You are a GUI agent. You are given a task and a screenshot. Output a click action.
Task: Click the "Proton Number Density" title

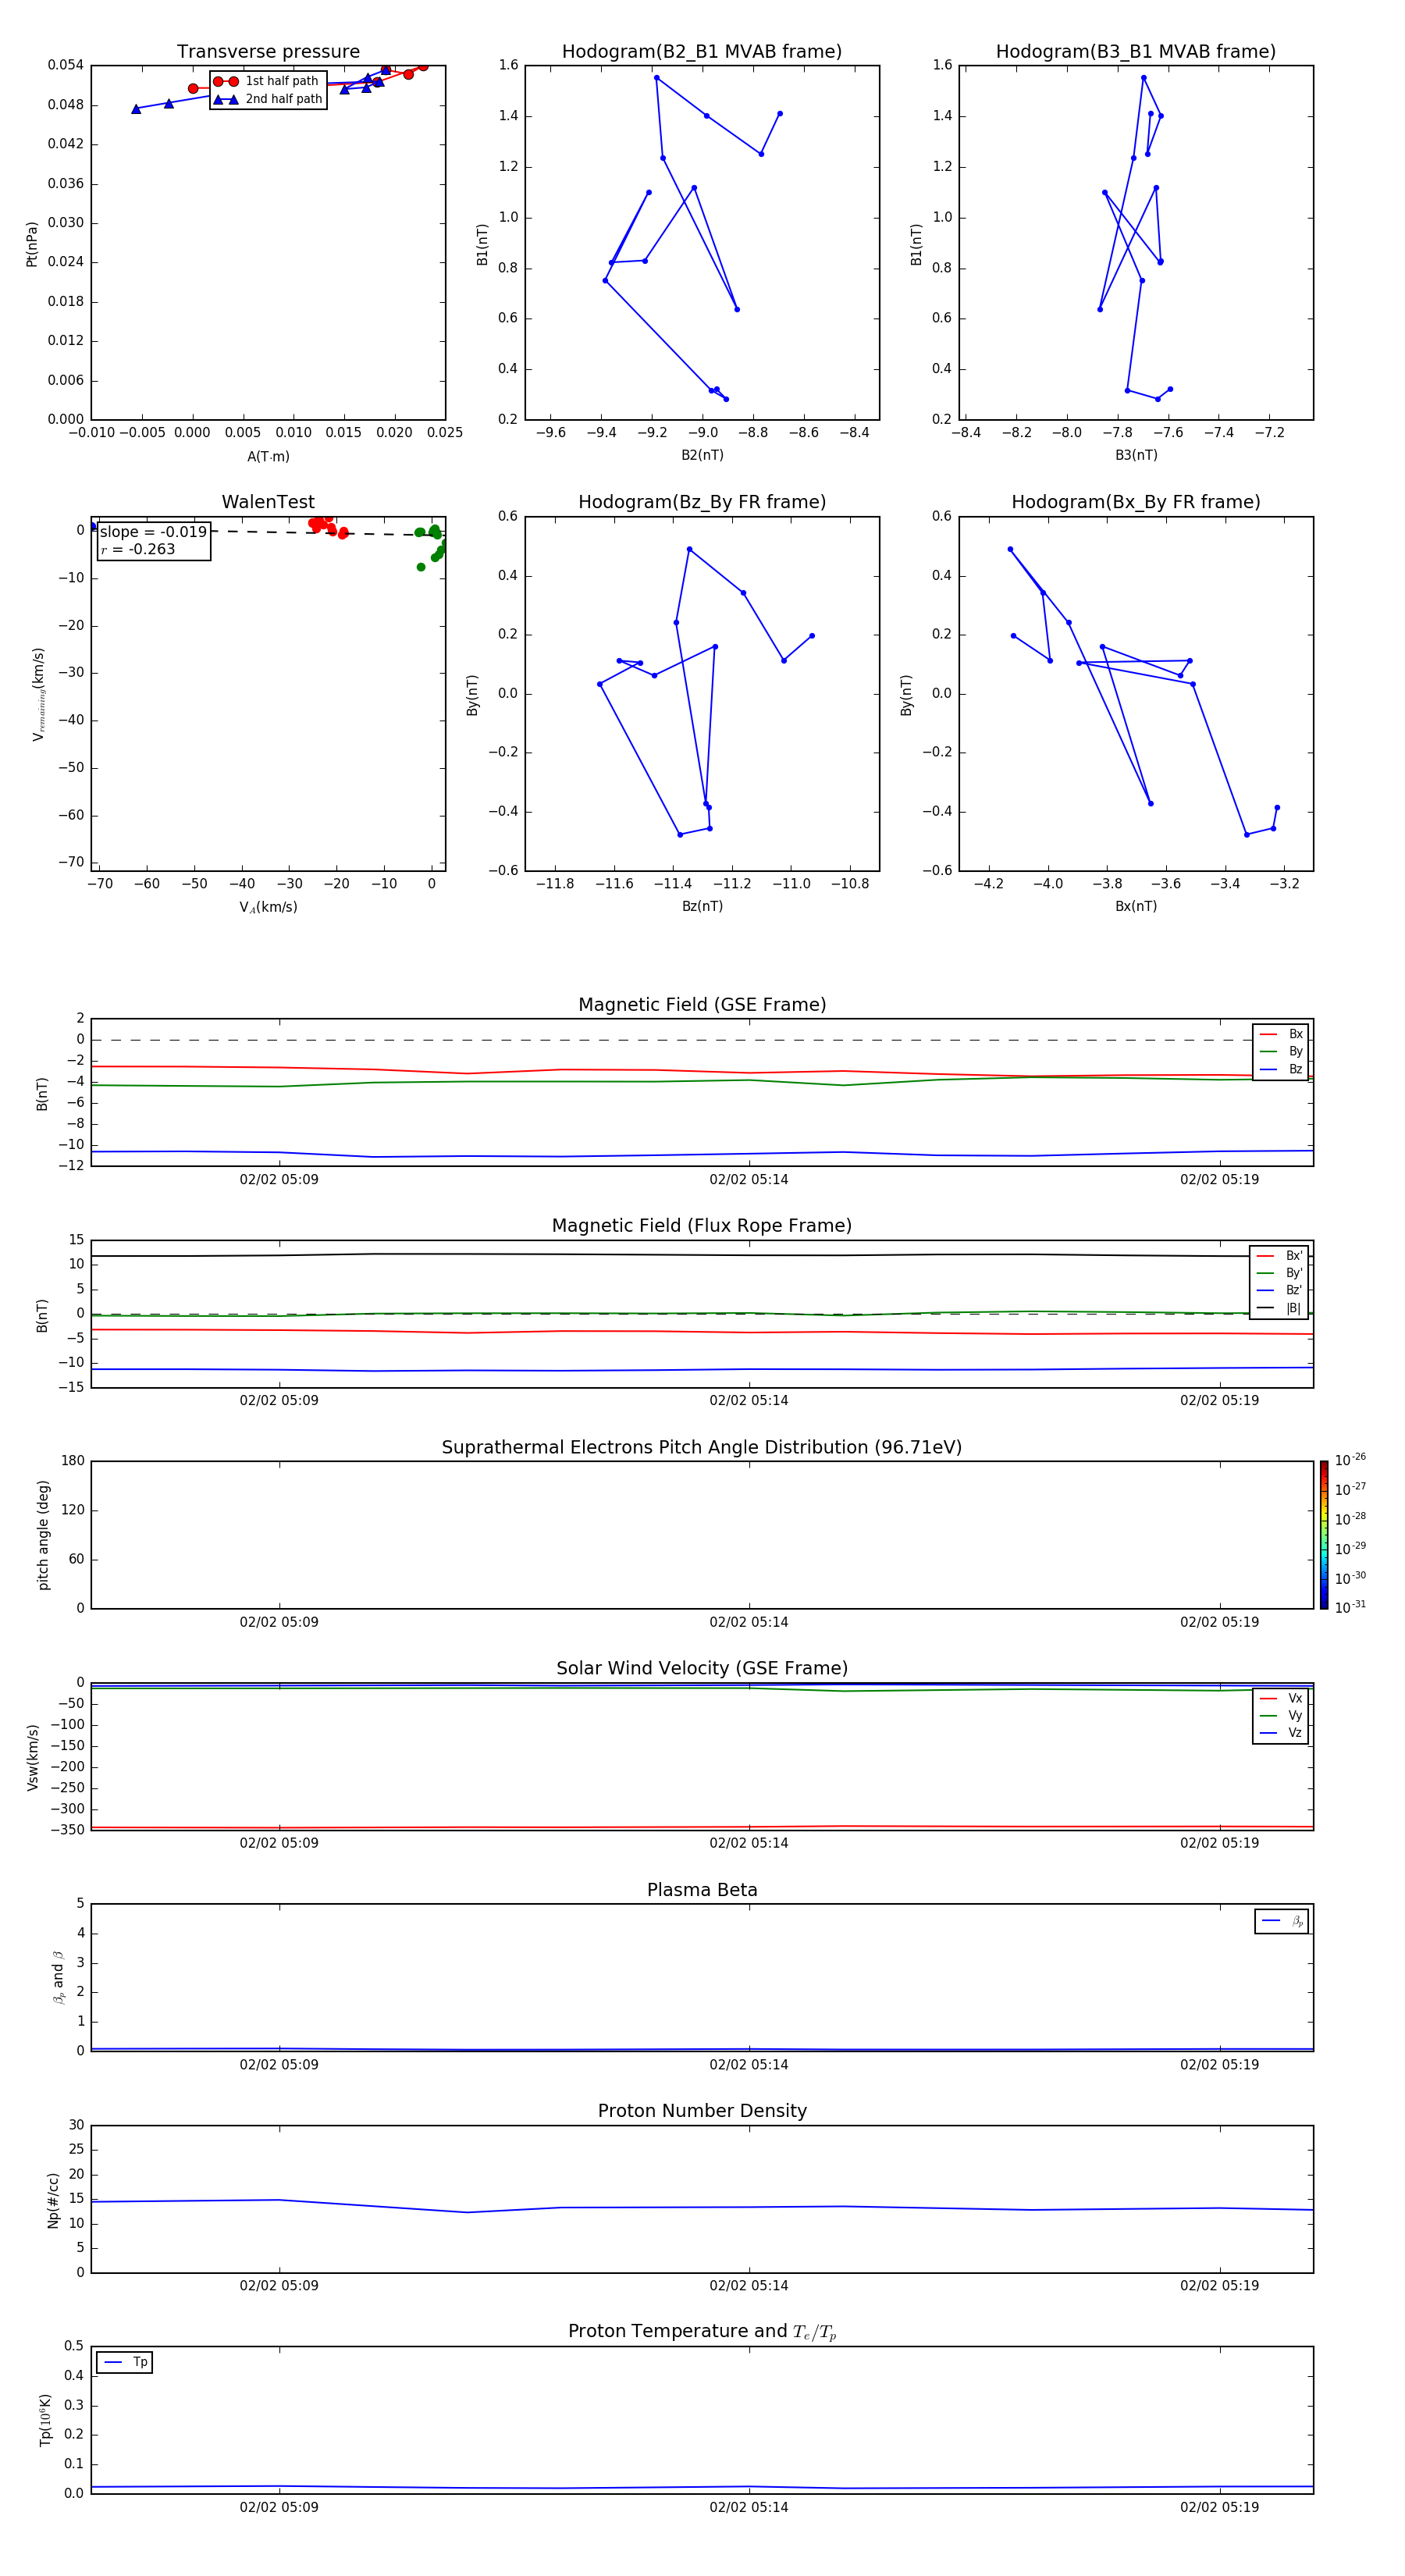click(x=702, y=2111)
